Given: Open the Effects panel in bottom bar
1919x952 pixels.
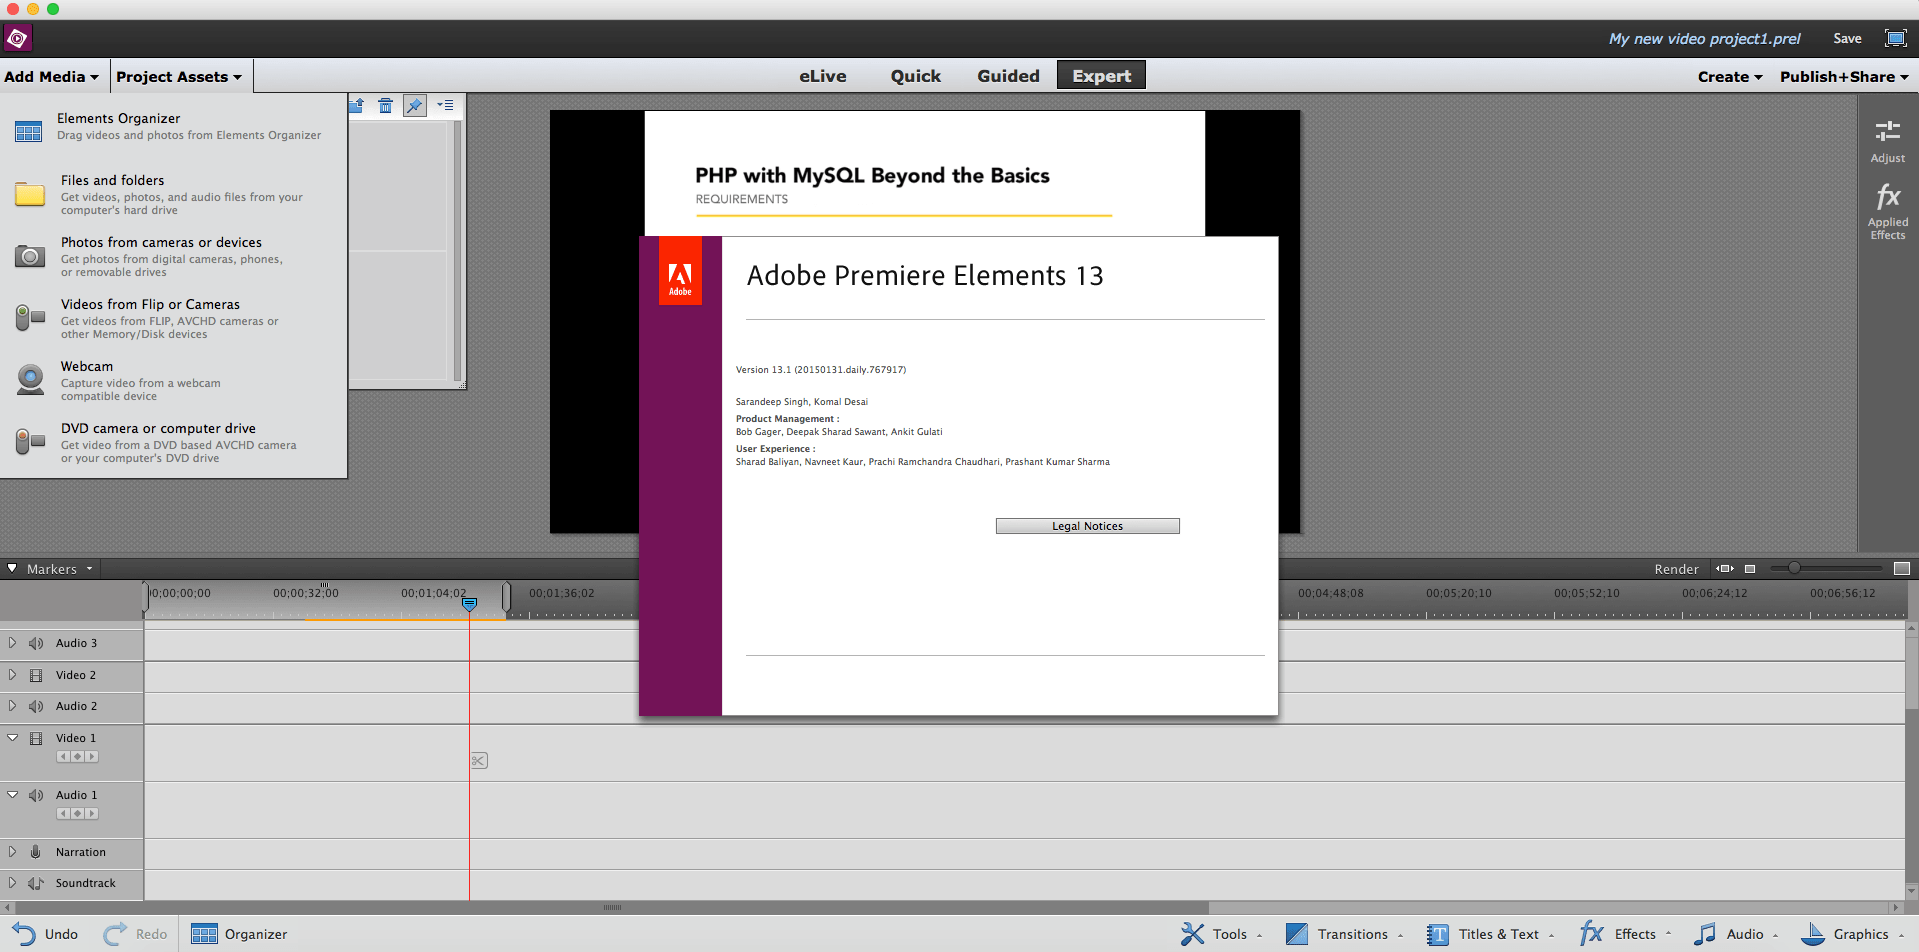Looking at the screenshot, I should point(1625,934).
